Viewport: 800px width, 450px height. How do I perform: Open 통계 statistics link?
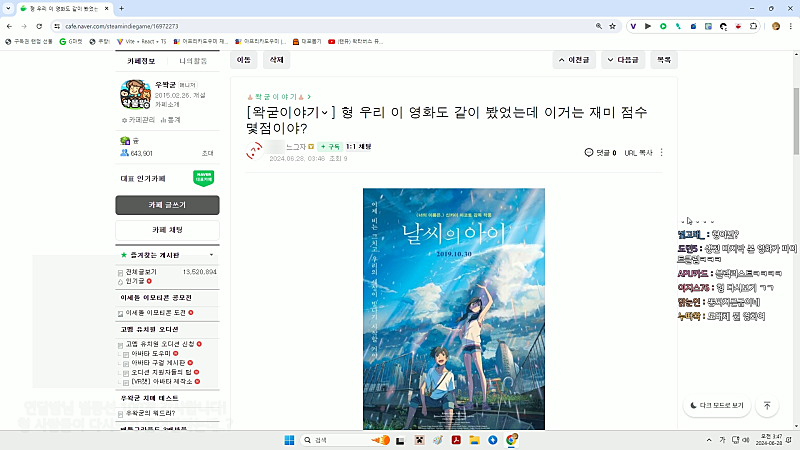point(170,120)
